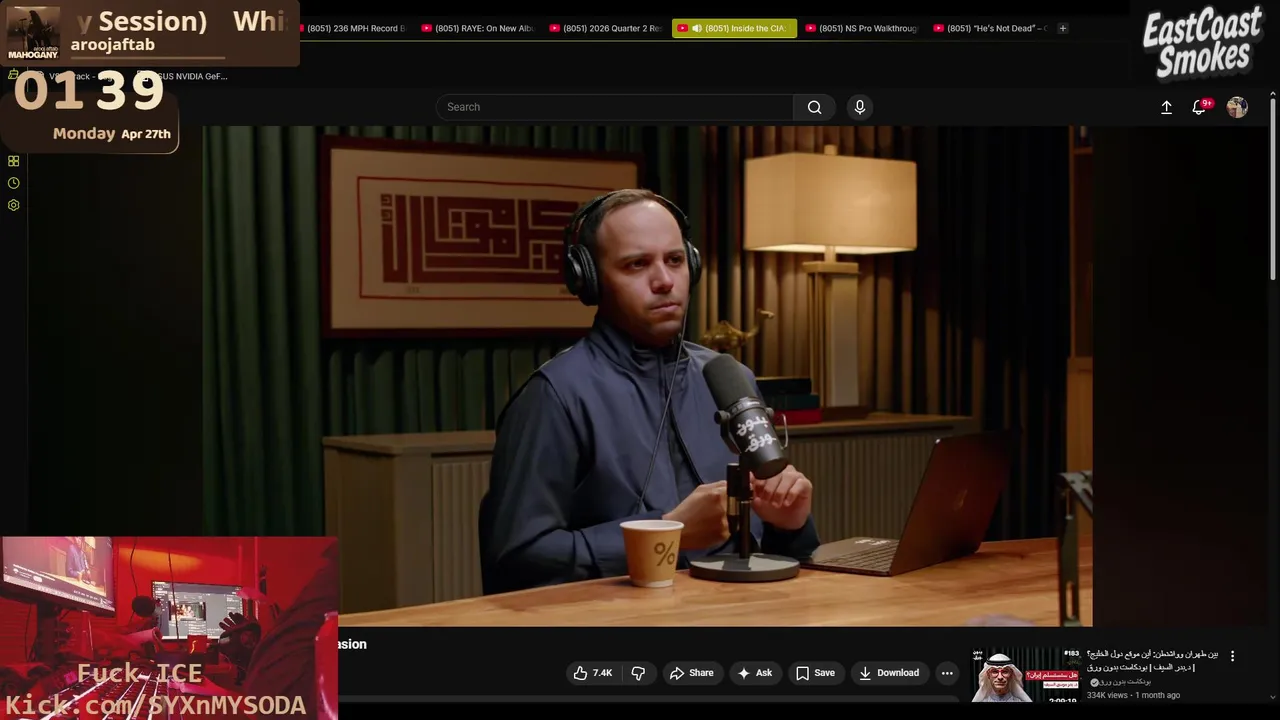Open the account avatar menu
1280x720 pixels.
(1237, 107)
